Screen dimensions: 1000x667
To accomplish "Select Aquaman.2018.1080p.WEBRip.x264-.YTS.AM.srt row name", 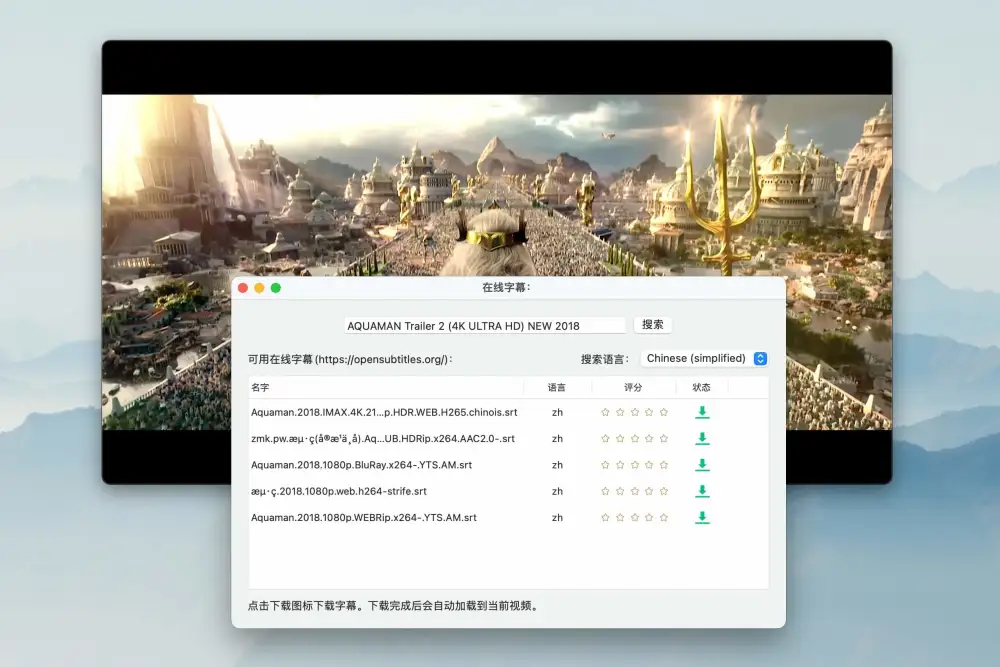I will (364, 518).
